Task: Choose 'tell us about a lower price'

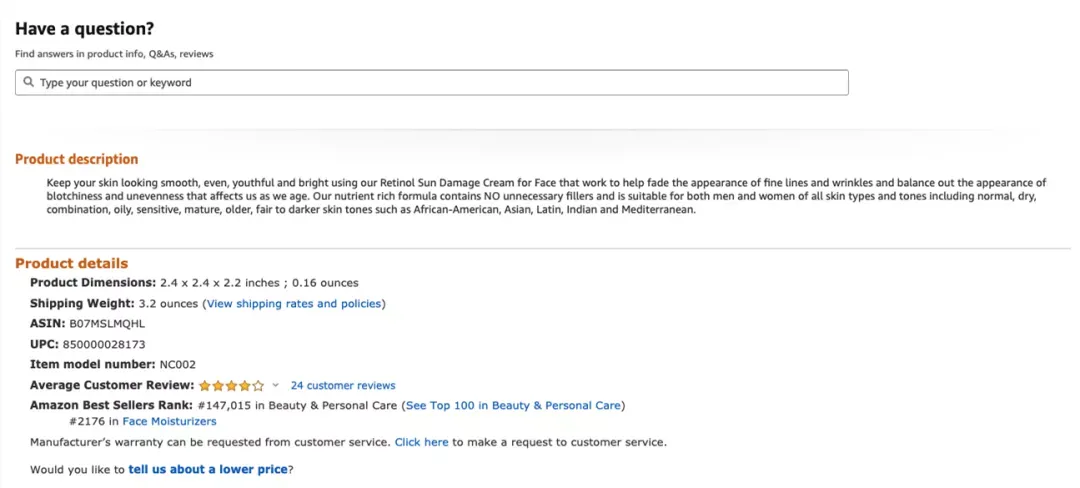Action: (x=208, y=469)
